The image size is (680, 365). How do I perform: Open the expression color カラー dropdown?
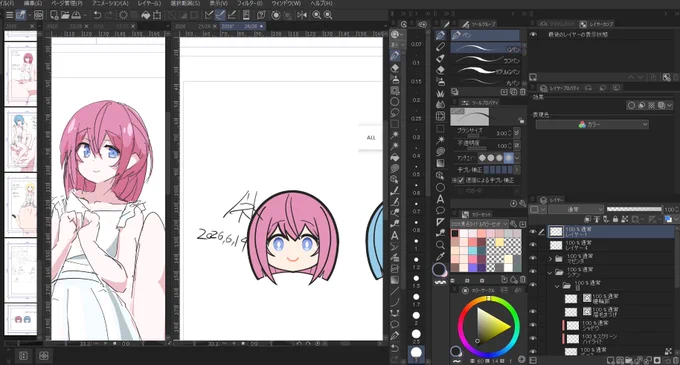click(592, 124)
